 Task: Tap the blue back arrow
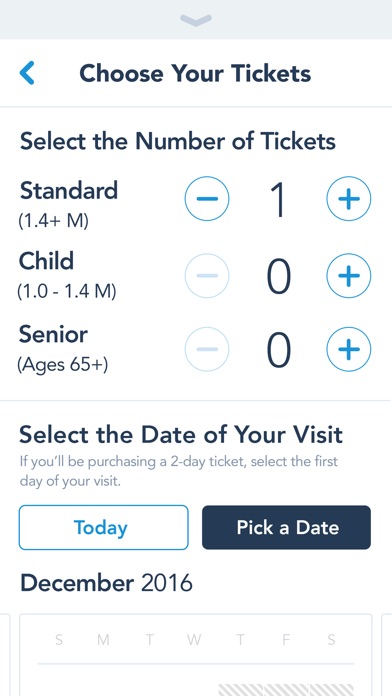pyautogui.click(x=27, y=73)
